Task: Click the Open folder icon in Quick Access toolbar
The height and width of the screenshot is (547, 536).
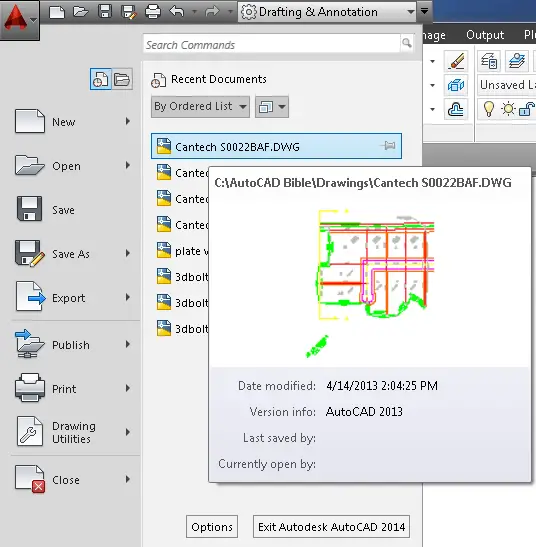Action: click(x=81, y=12)
